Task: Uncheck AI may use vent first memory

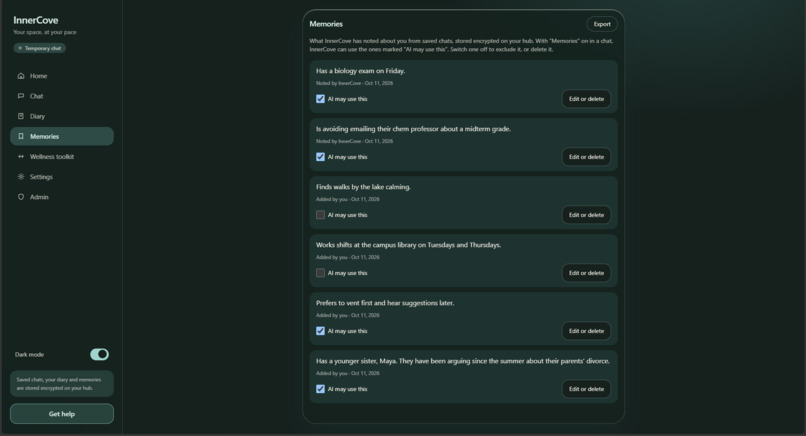Action: [320, 331]
